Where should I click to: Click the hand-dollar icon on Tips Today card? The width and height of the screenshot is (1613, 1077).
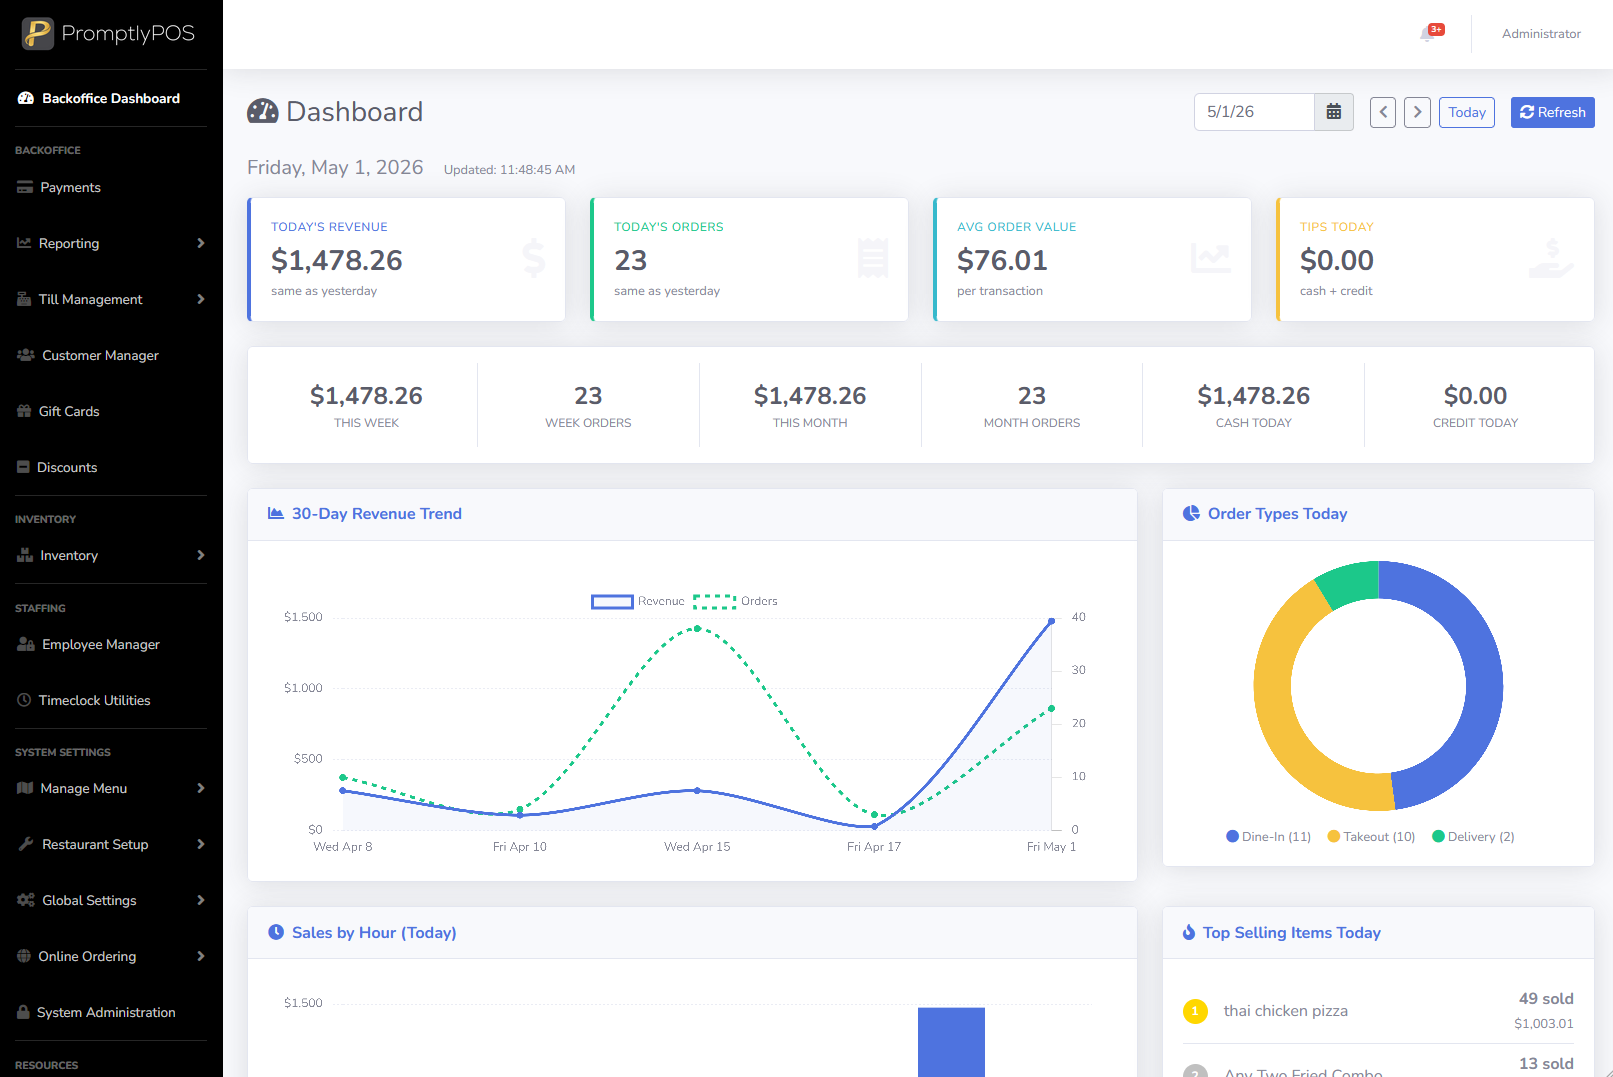click(x=1552, y=258)
